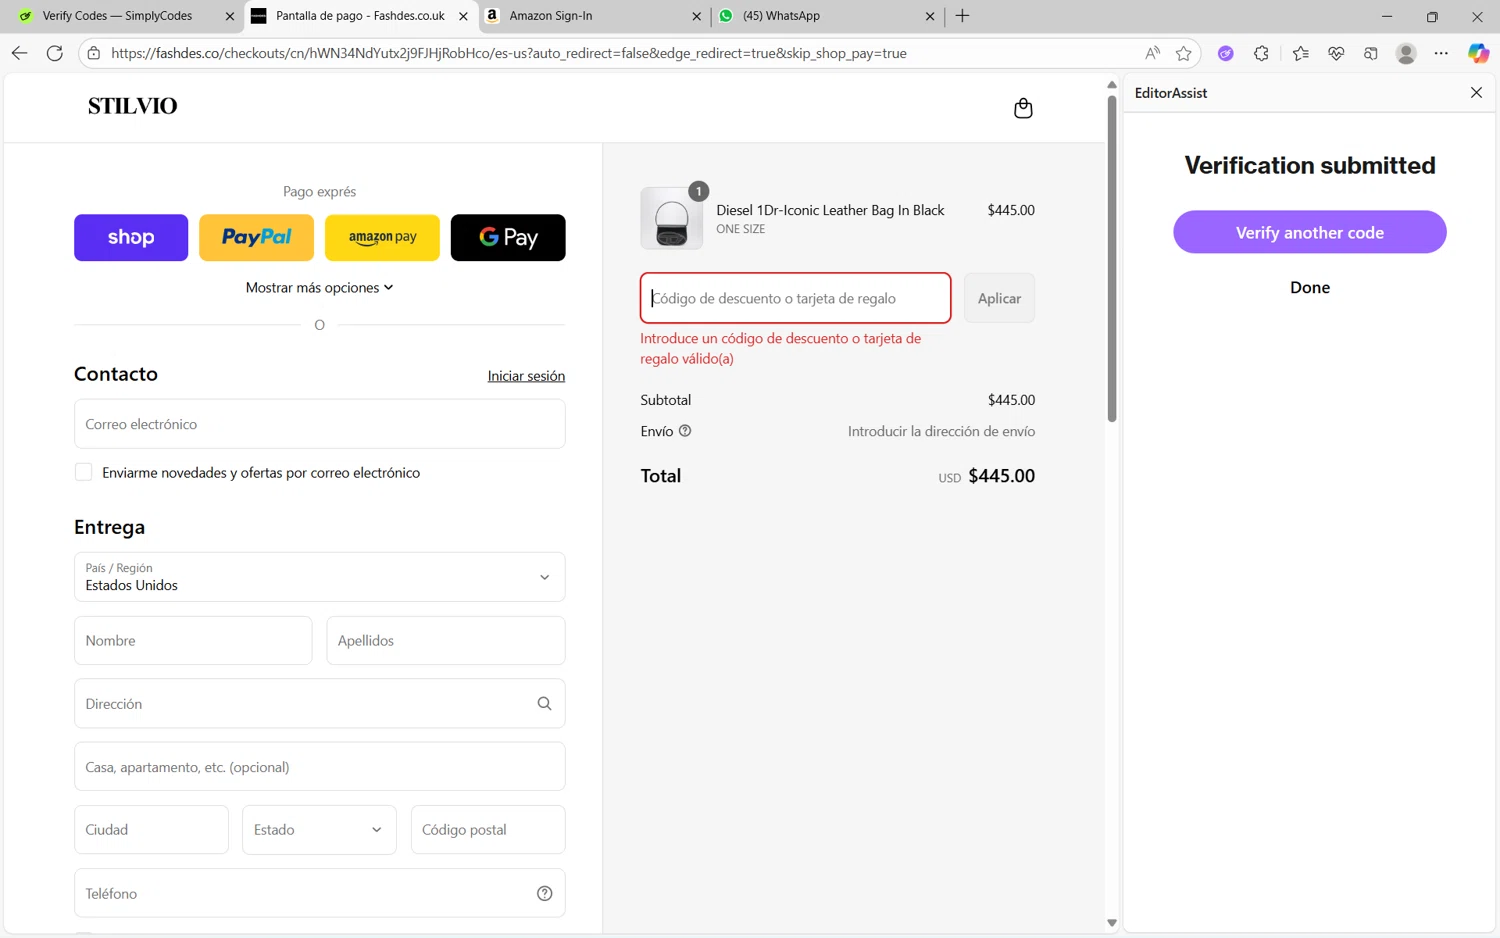
Task: Pay with Shop Pay button
Action: tap(131, 237)
